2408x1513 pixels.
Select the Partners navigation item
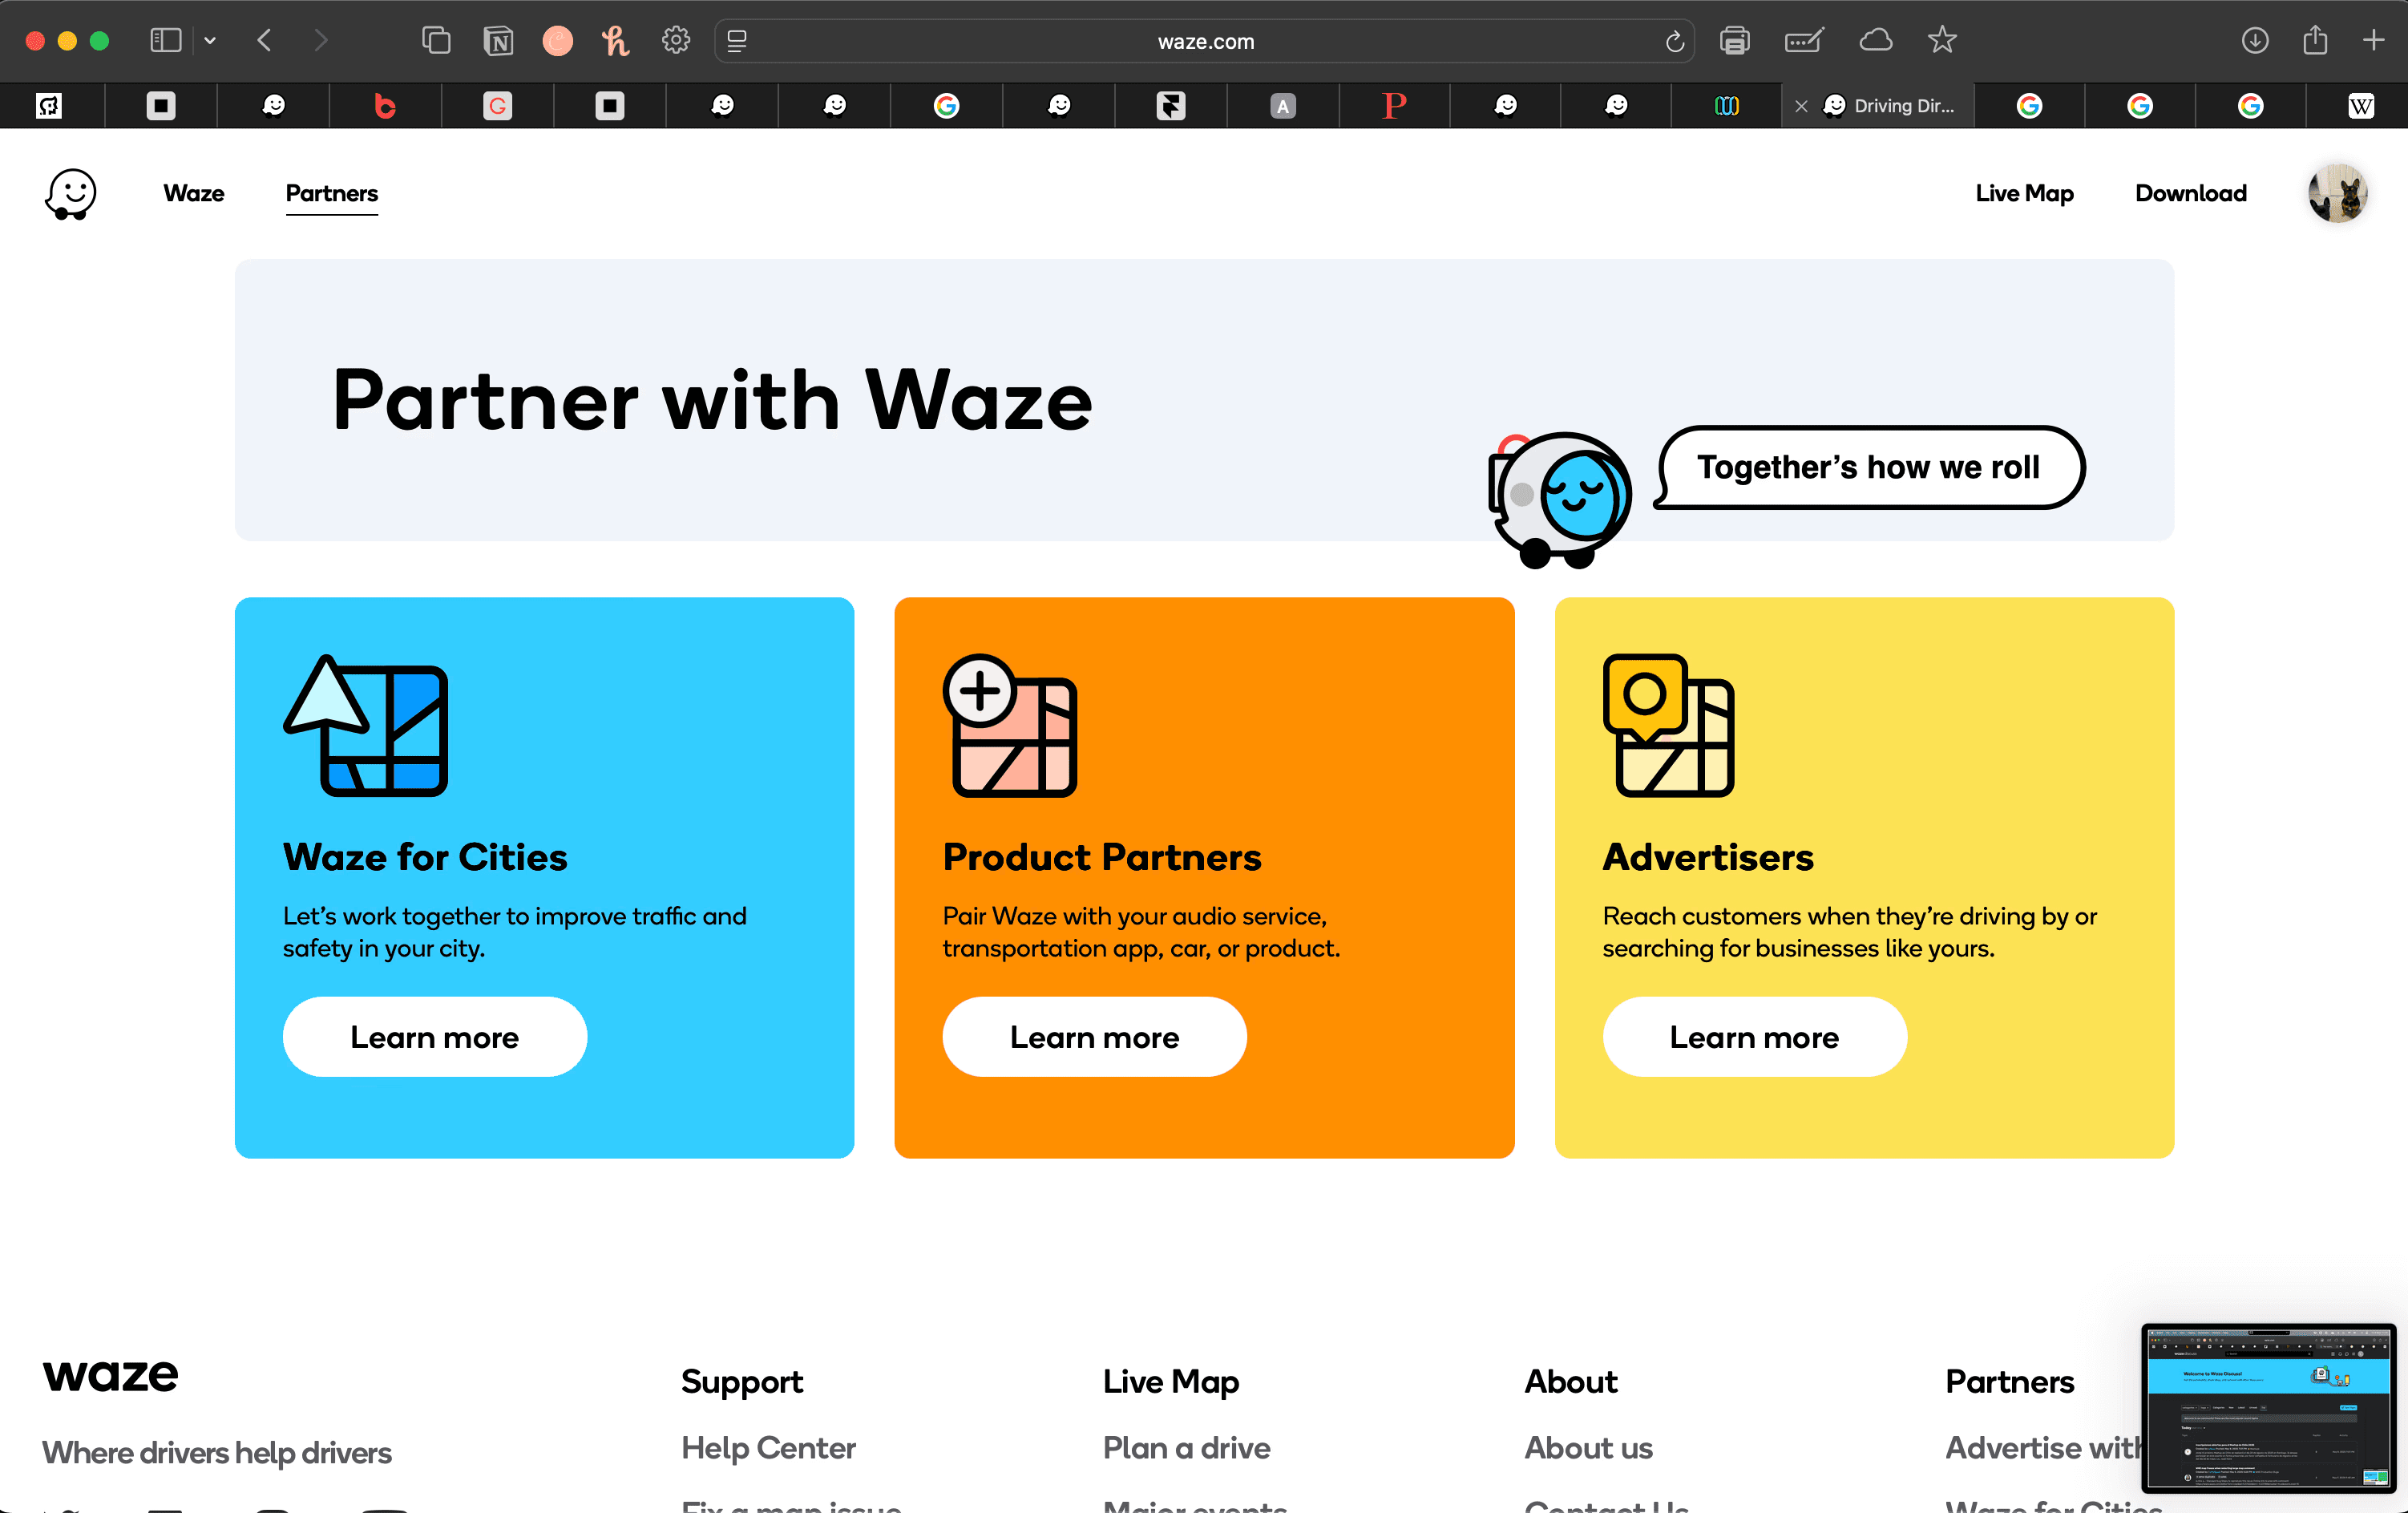coord(332,193)
